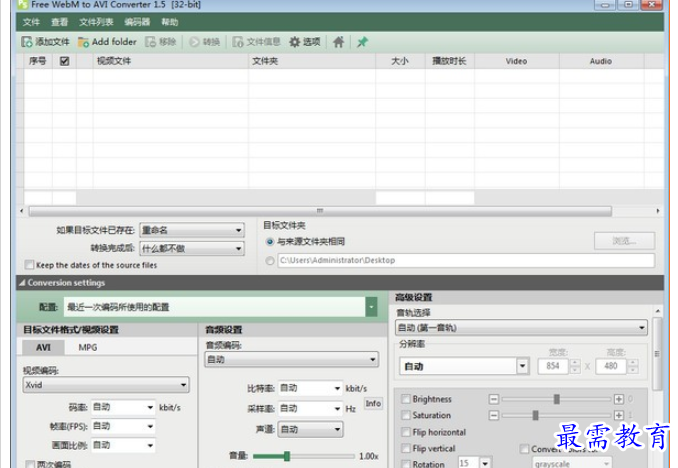Click the 高度 height field showing 480
The image size is (678, 468).
pos(611,366)
